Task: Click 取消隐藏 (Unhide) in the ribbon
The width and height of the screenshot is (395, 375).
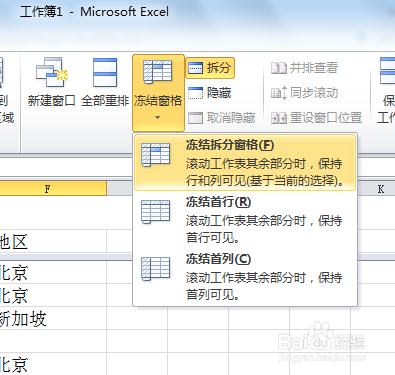Action: point(222,118)
